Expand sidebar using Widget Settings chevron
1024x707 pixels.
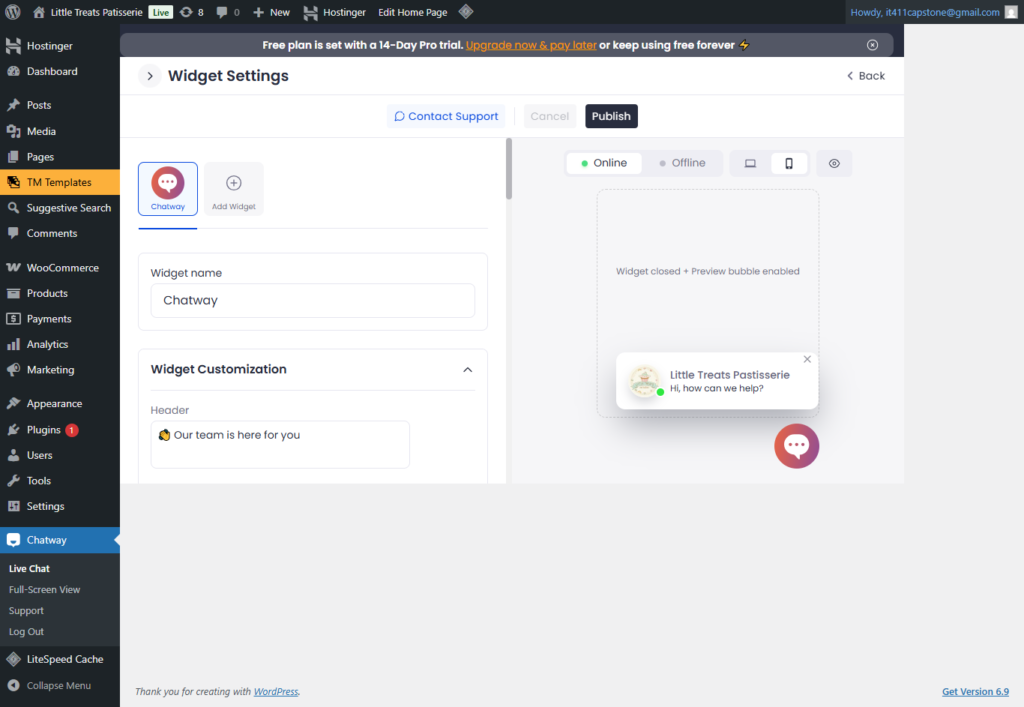click(x=149, y=76)
